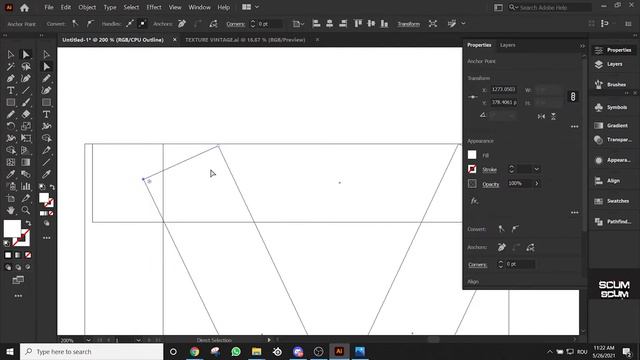Open the artboard navigation dropdown
Viewport: 640px width, 360px height.
pyautogui.click(x=138, y=340)
